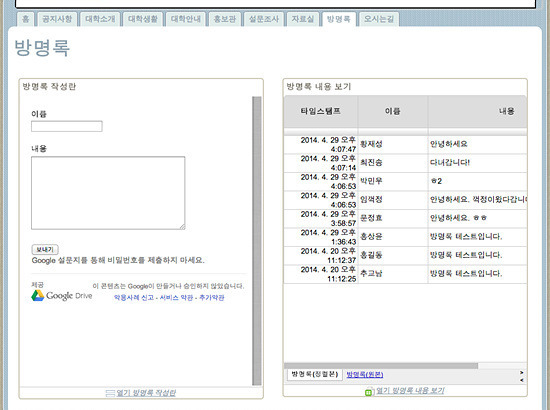Click the timestamp cell ending 11:12:37
Screen dimensions: 550x410
321,255
